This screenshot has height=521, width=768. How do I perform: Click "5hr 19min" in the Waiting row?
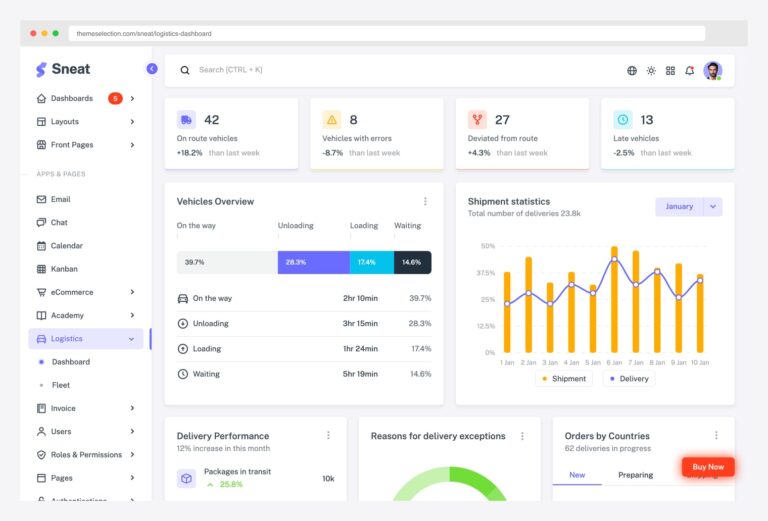(x=360, y=374)
